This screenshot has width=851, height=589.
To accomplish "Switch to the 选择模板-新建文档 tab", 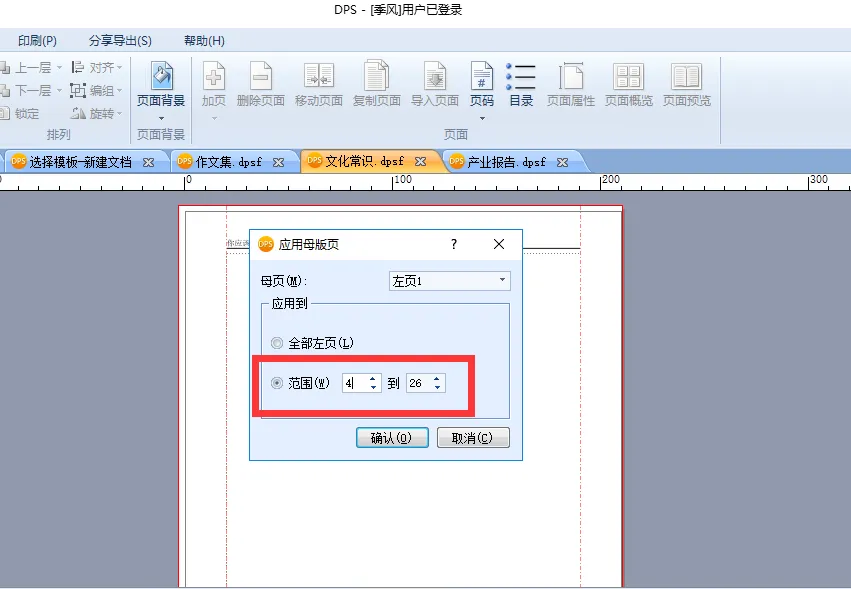I will [80, 162].
